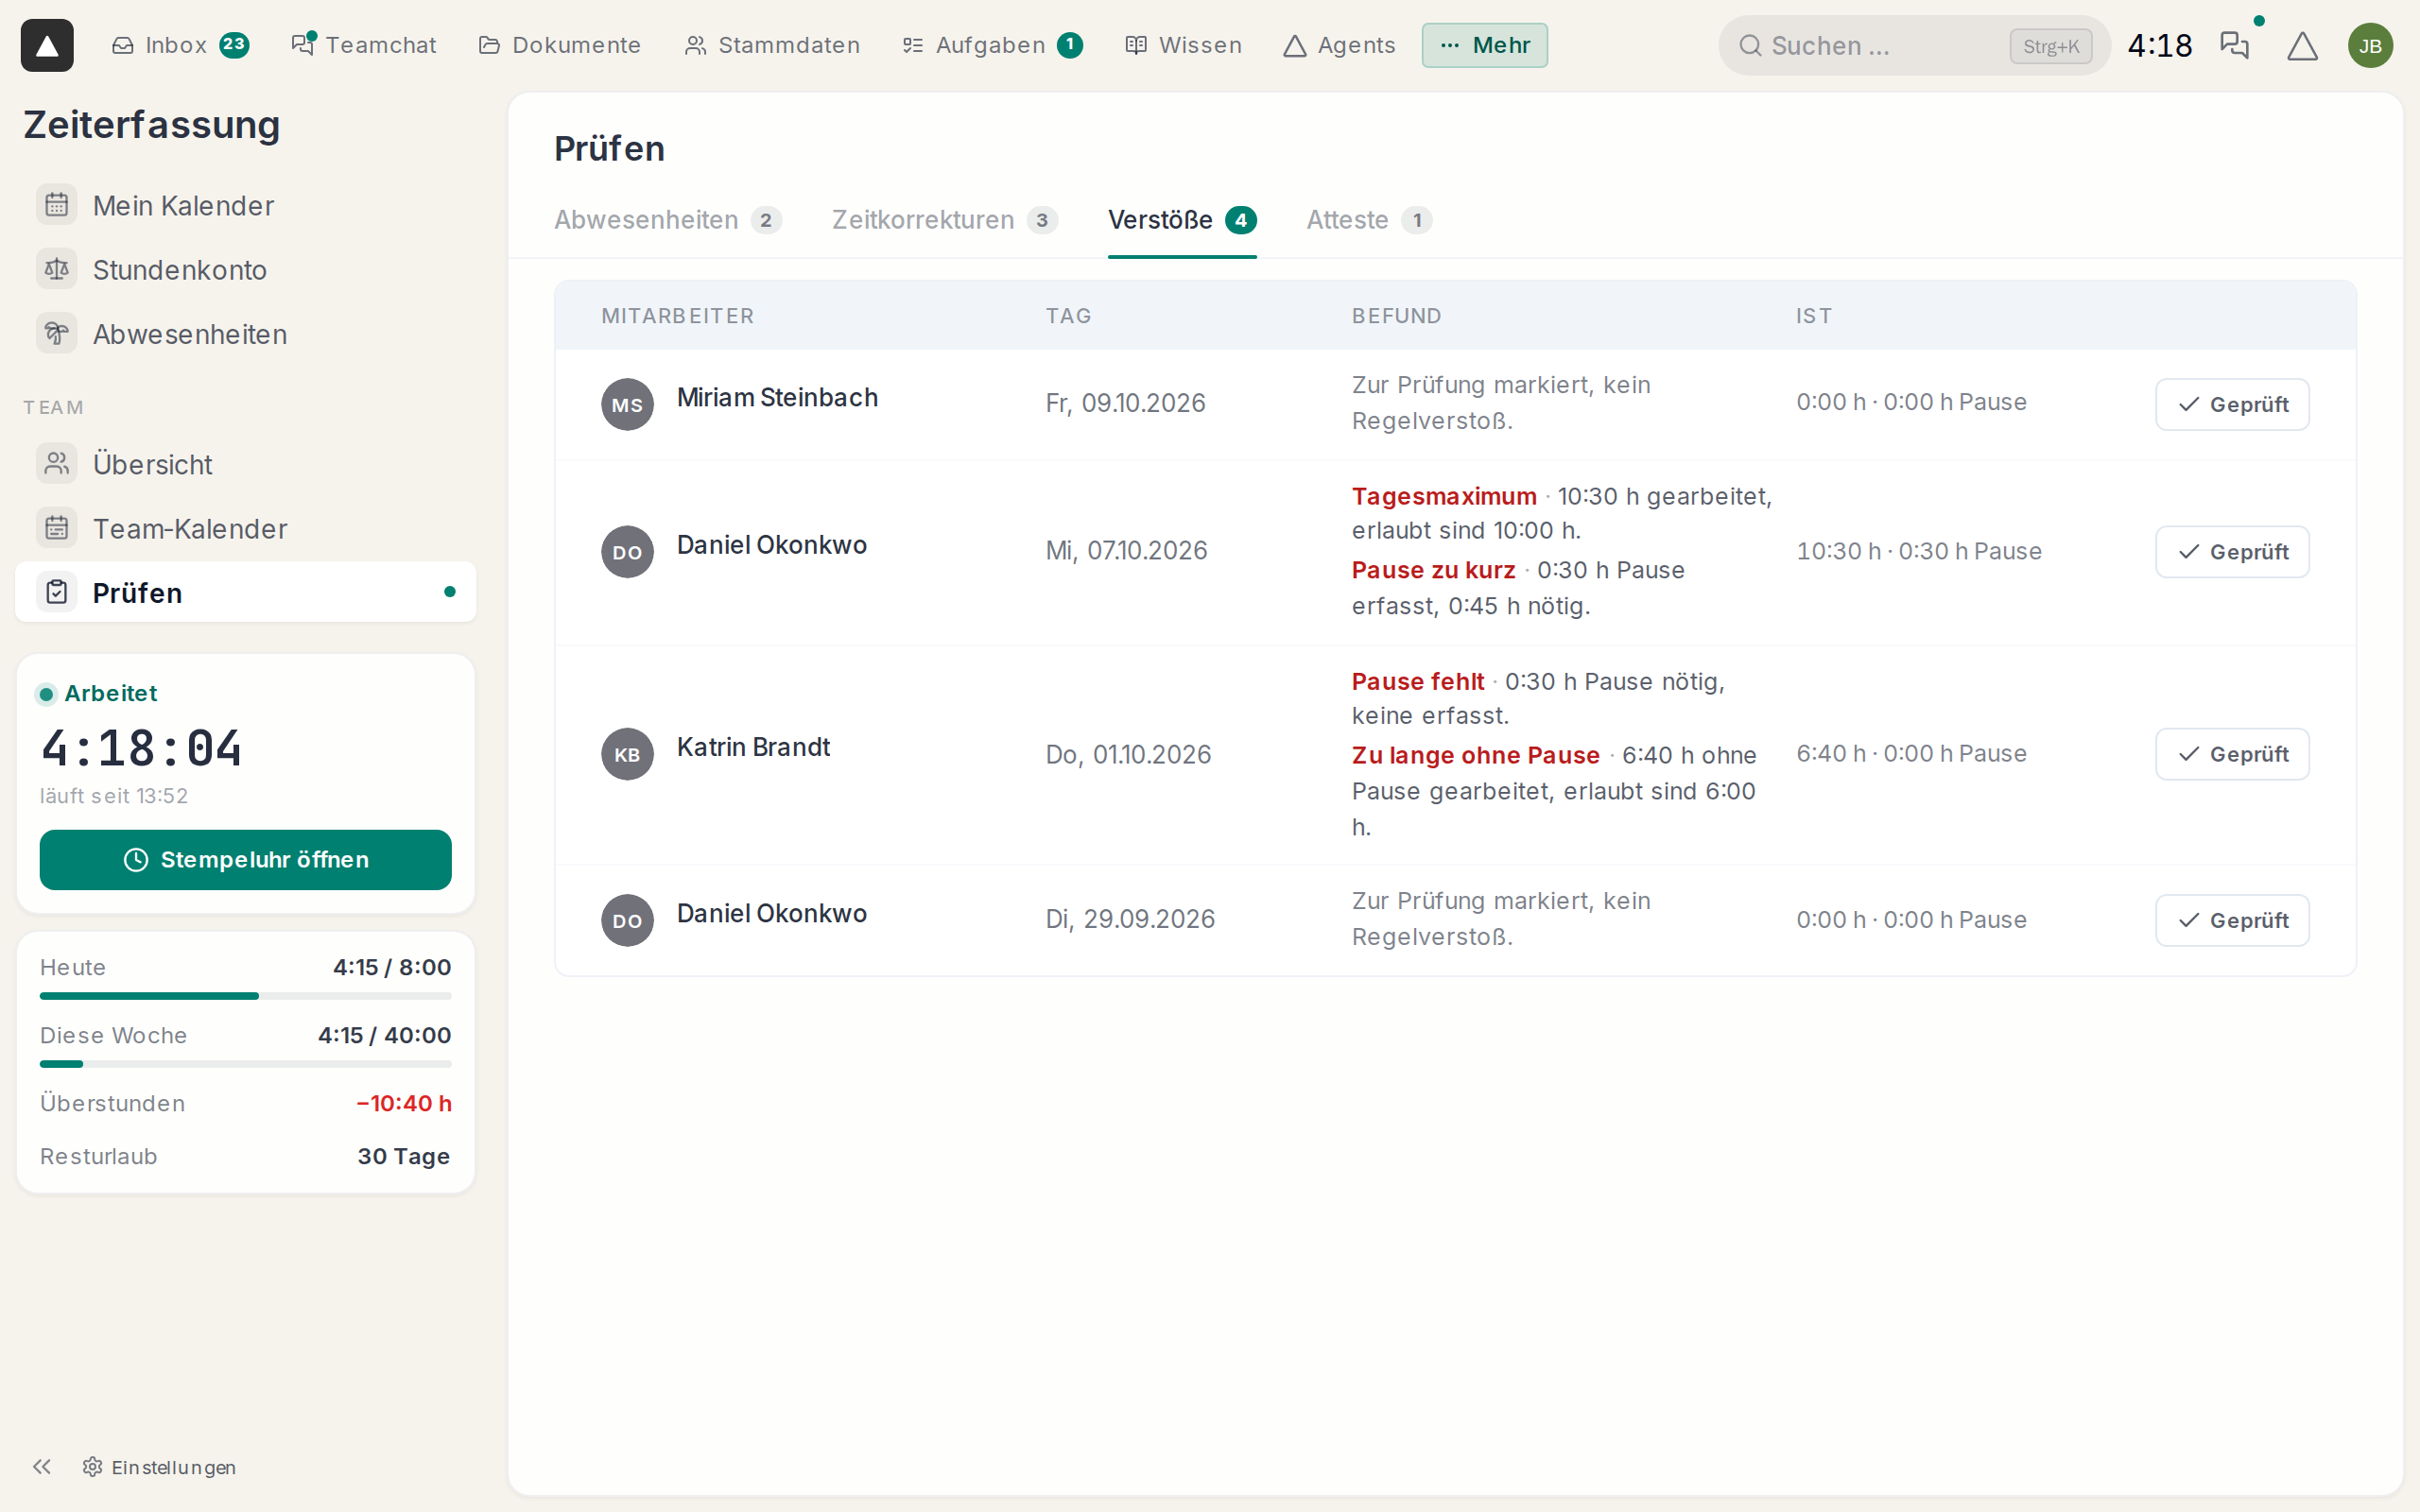This screenshot has height=1512, width=2420.
Task: Switch to Atteste tab
Action: [1369, 220]
